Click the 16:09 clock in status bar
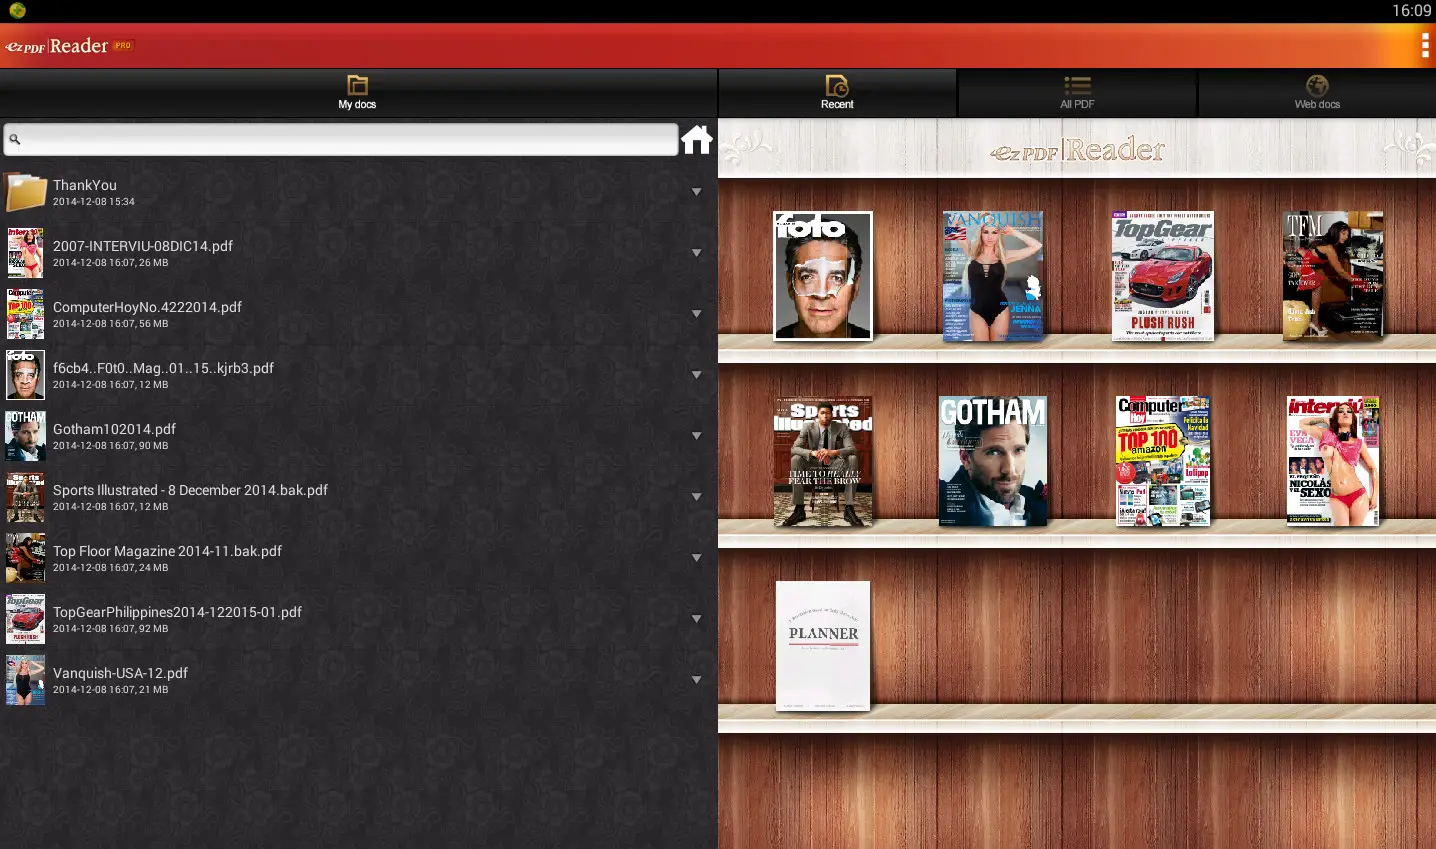The height and width of the screenshot is (849, 1436). 1411,11
